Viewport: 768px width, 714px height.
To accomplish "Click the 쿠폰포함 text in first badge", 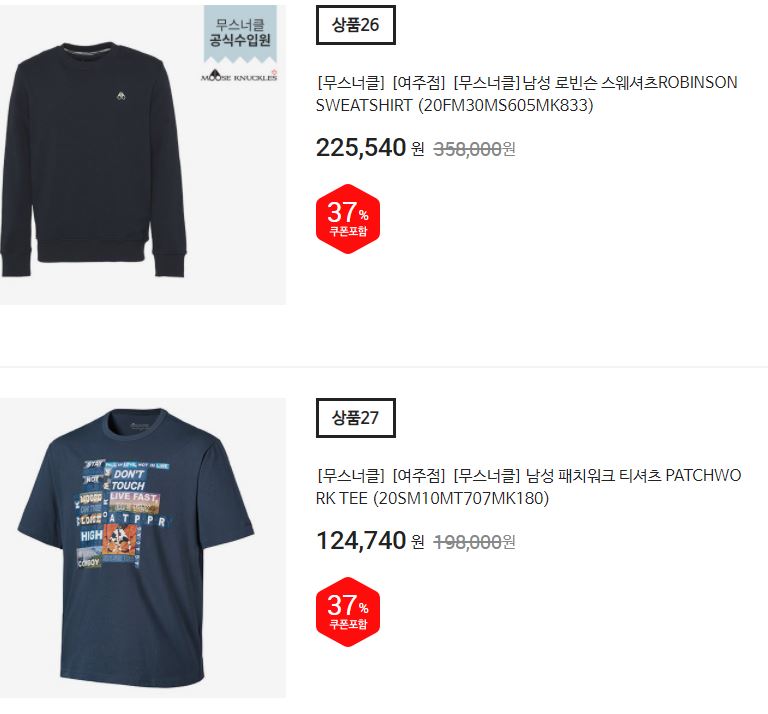I will coord(348,231).
